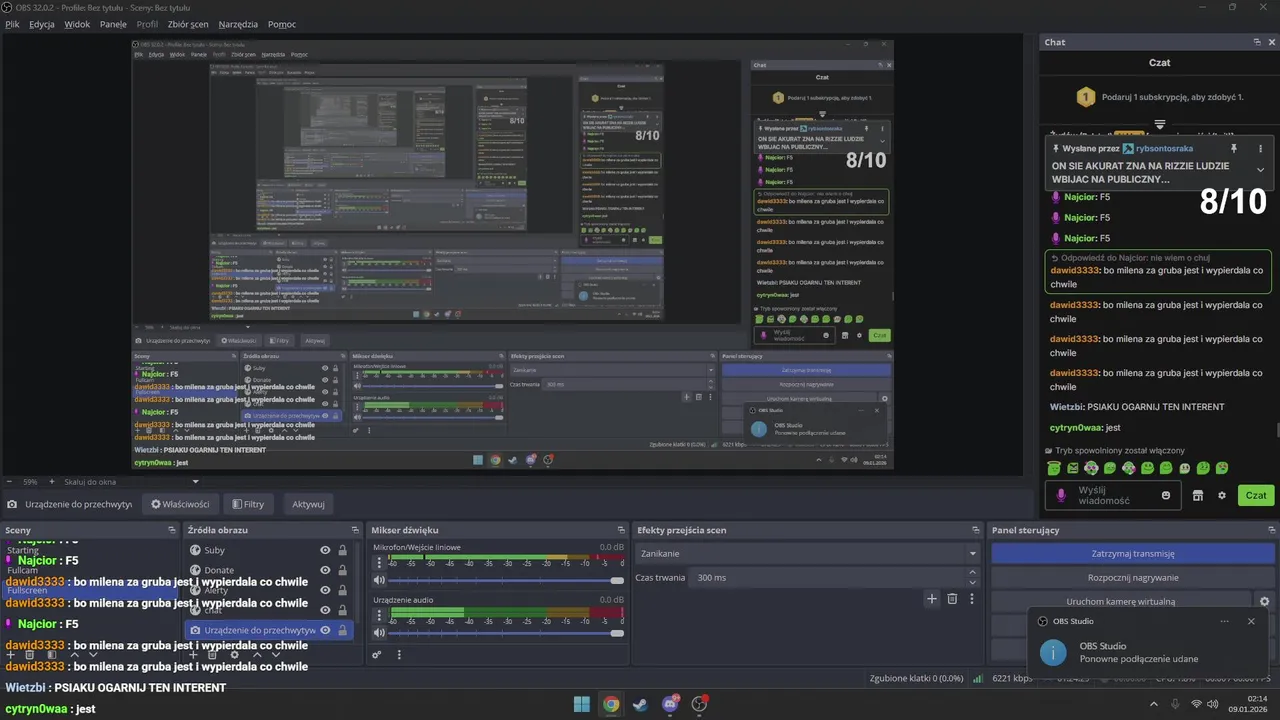This screenshot has height=720, width=1280.
Task: Move the selected source up in Źródła obrazu
Action: 257,655
